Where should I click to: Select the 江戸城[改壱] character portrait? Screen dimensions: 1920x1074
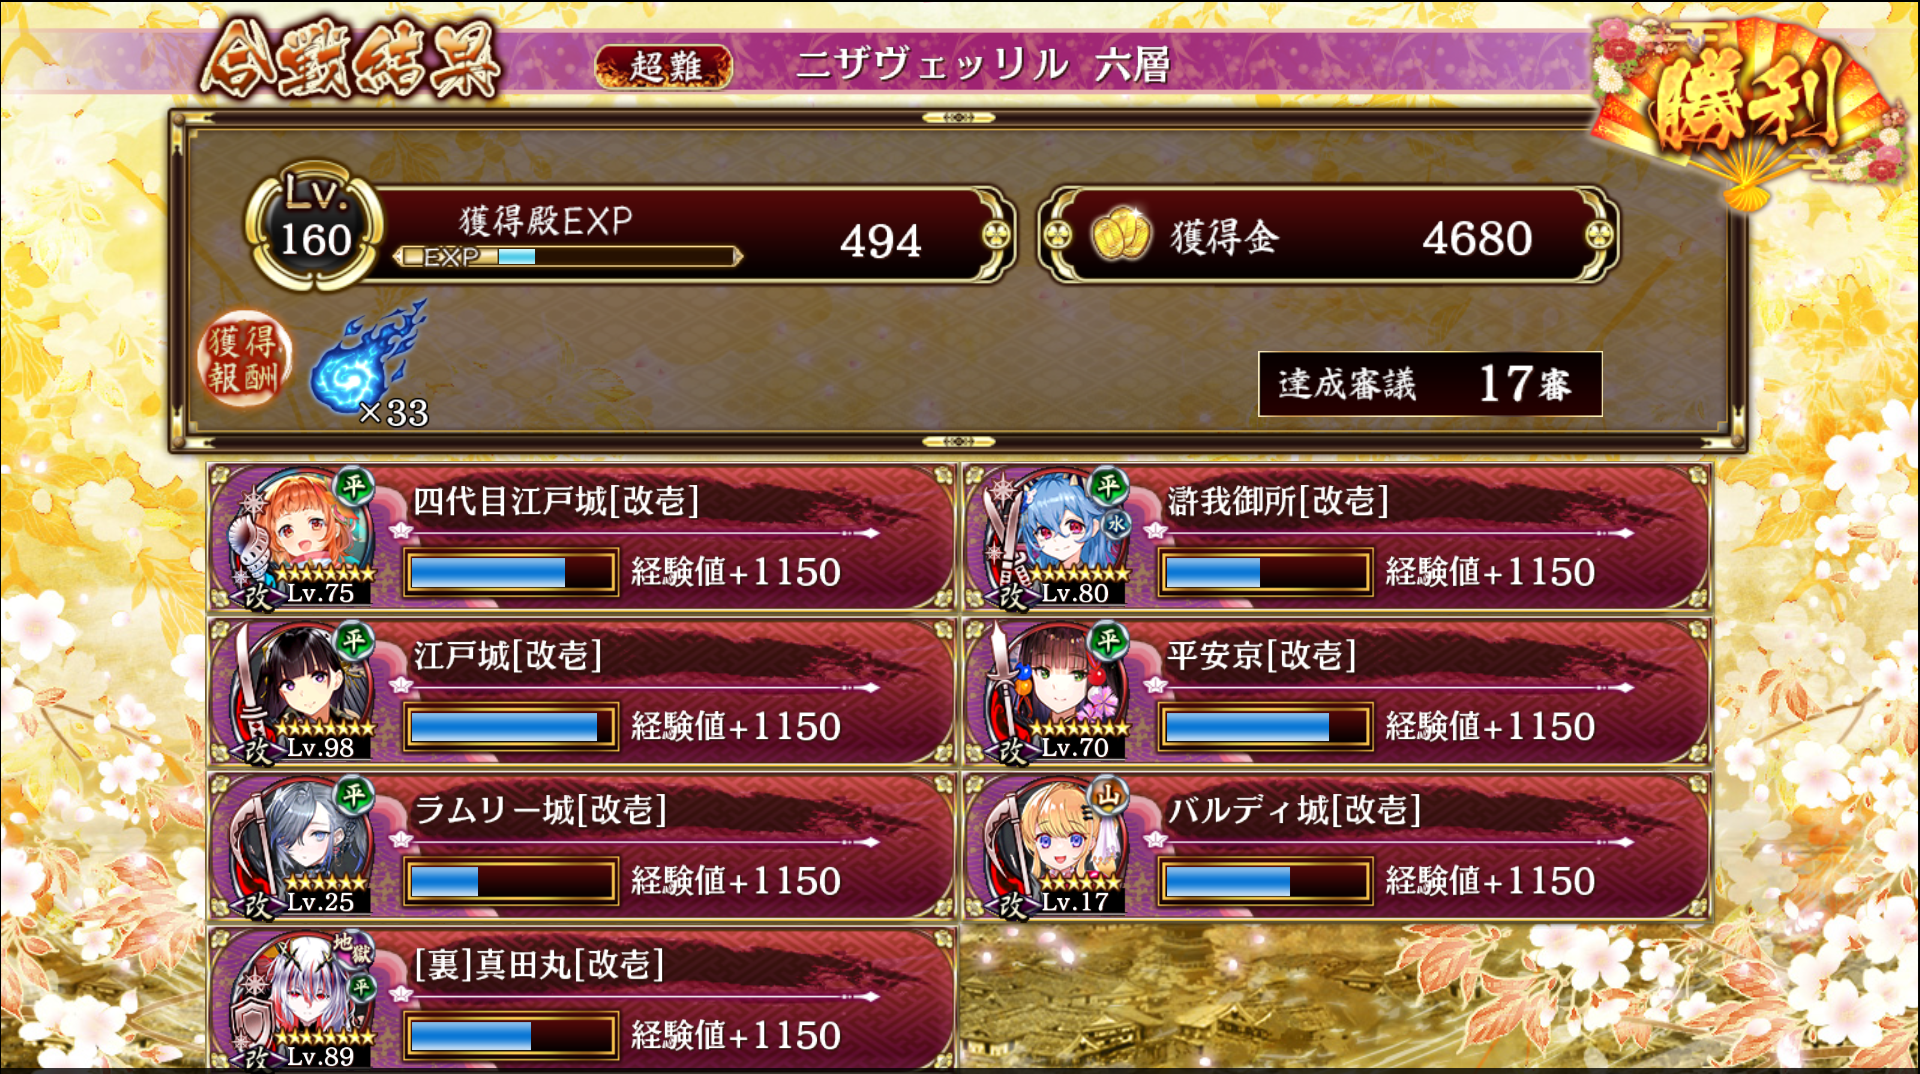[x=298, y=690]
